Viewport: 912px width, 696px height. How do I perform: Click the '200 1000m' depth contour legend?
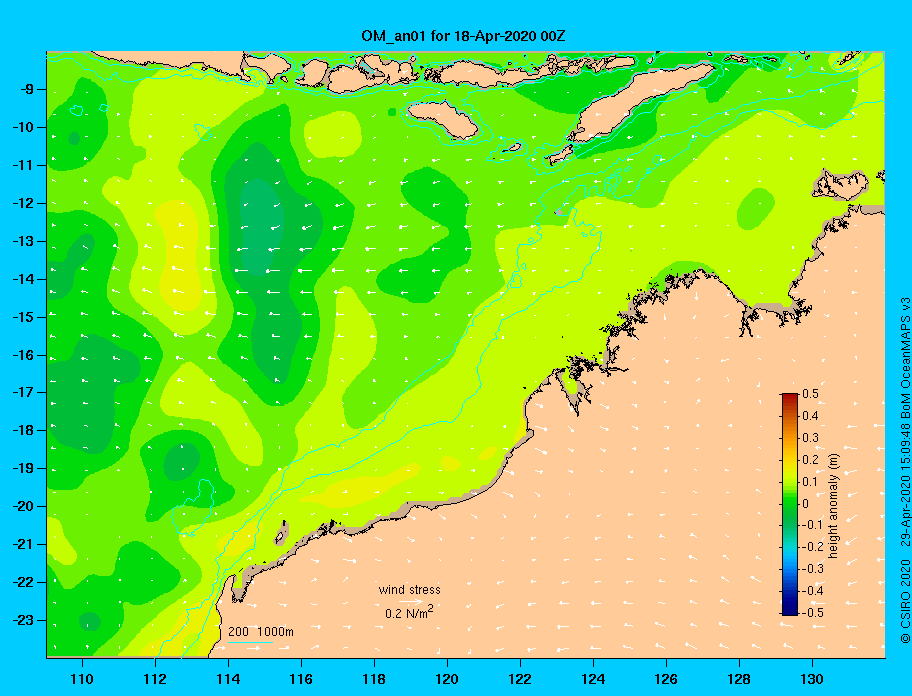[261, 631]
